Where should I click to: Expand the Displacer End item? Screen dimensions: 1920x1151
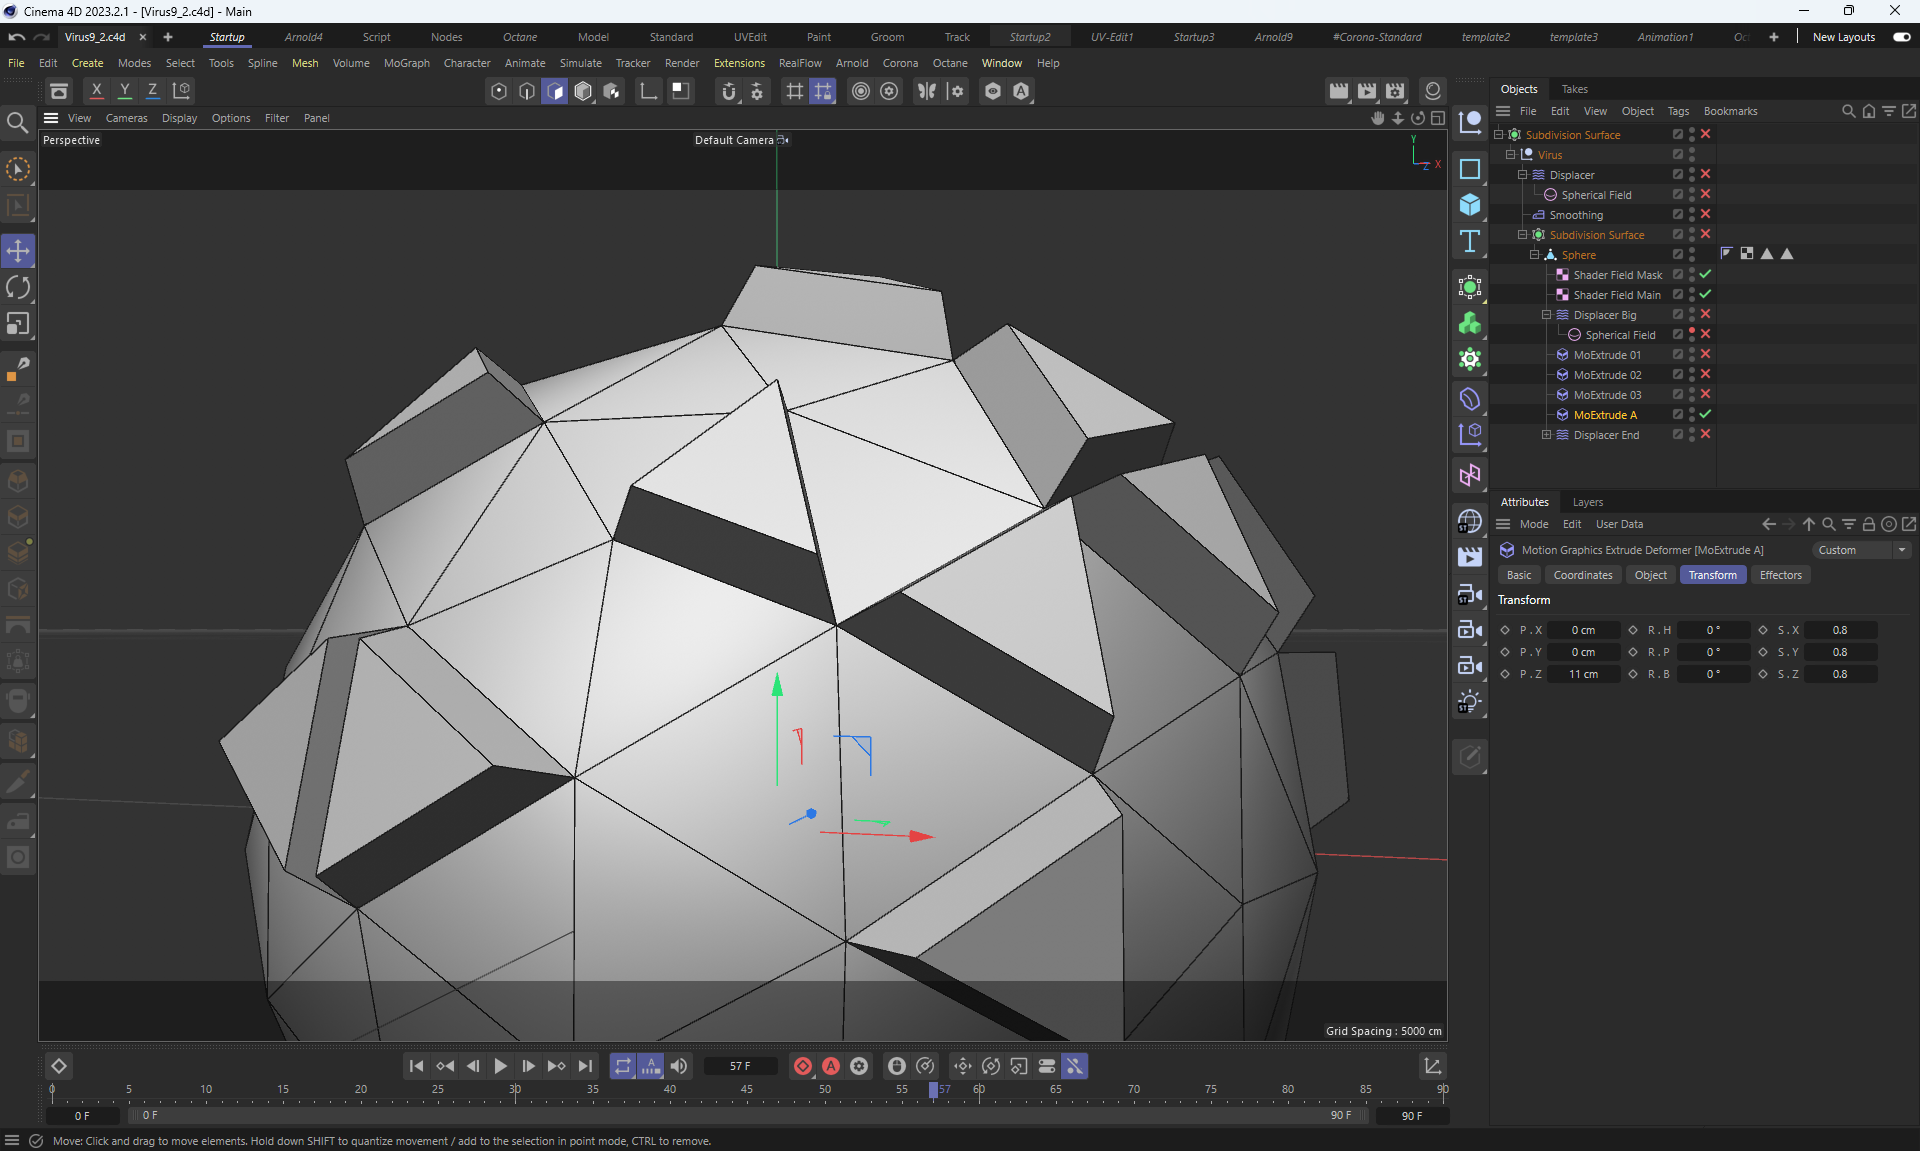pos(1546,435)
